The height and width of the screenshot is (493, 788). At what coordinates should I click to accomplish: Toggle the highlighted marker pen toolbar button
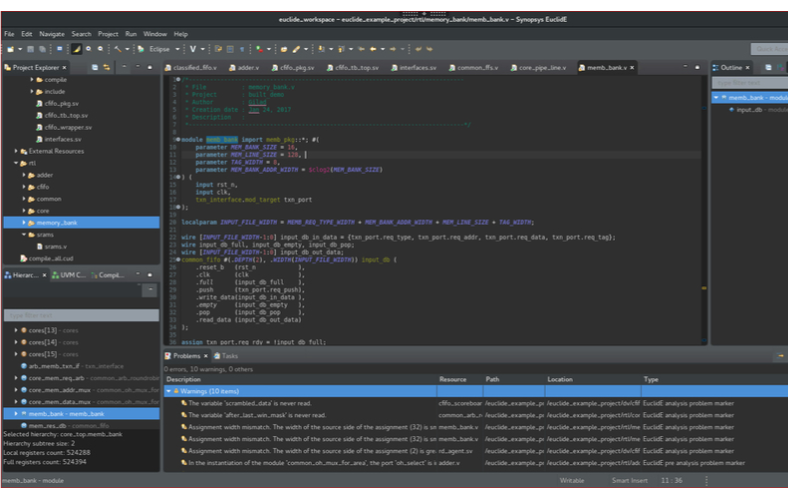pos(76,49)
